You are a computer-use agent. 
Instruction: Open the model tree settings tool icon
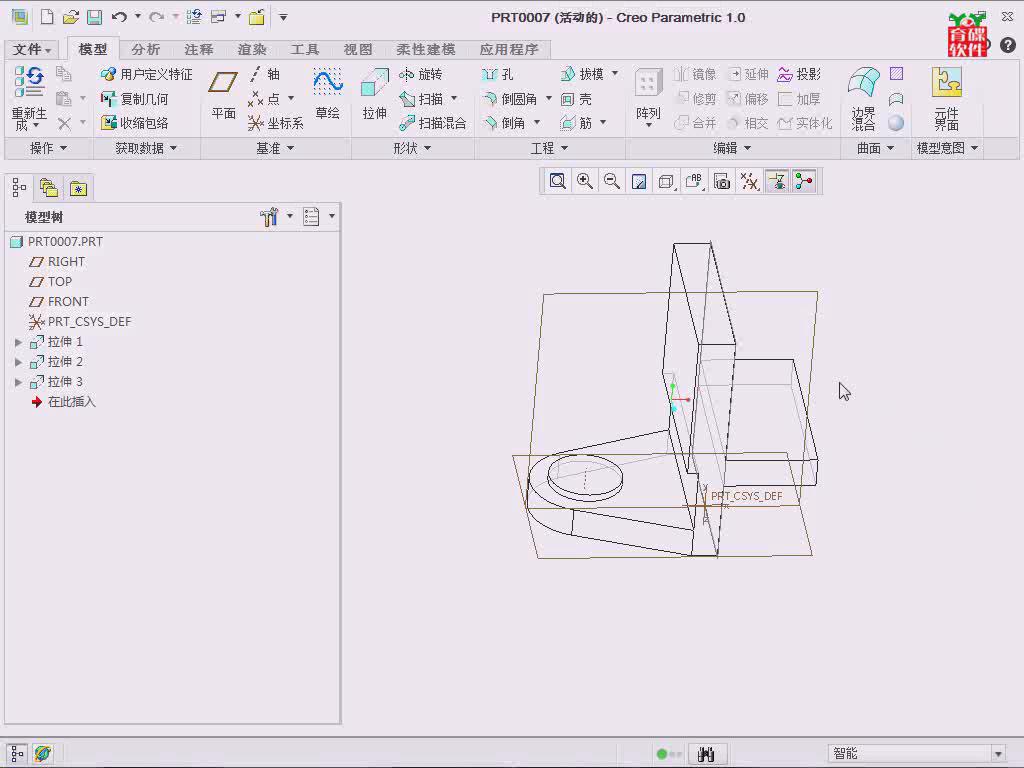pos(269,217)
